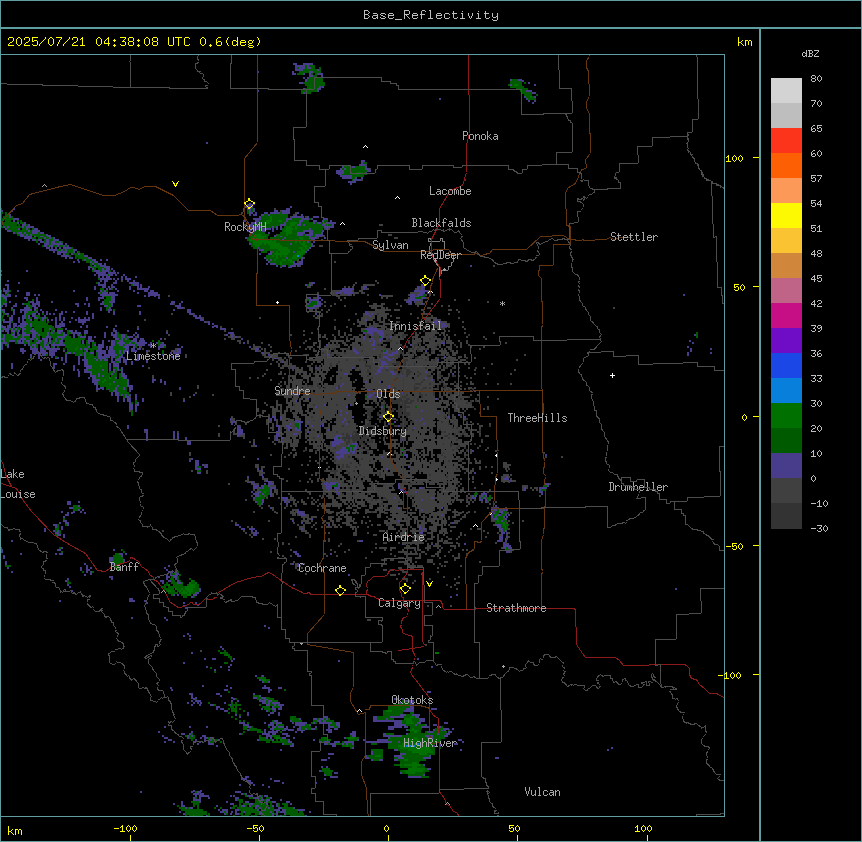This screenshot has height=842, width=862.
Task: Click the Sundre town label
Action: click(x=292, y=391)
